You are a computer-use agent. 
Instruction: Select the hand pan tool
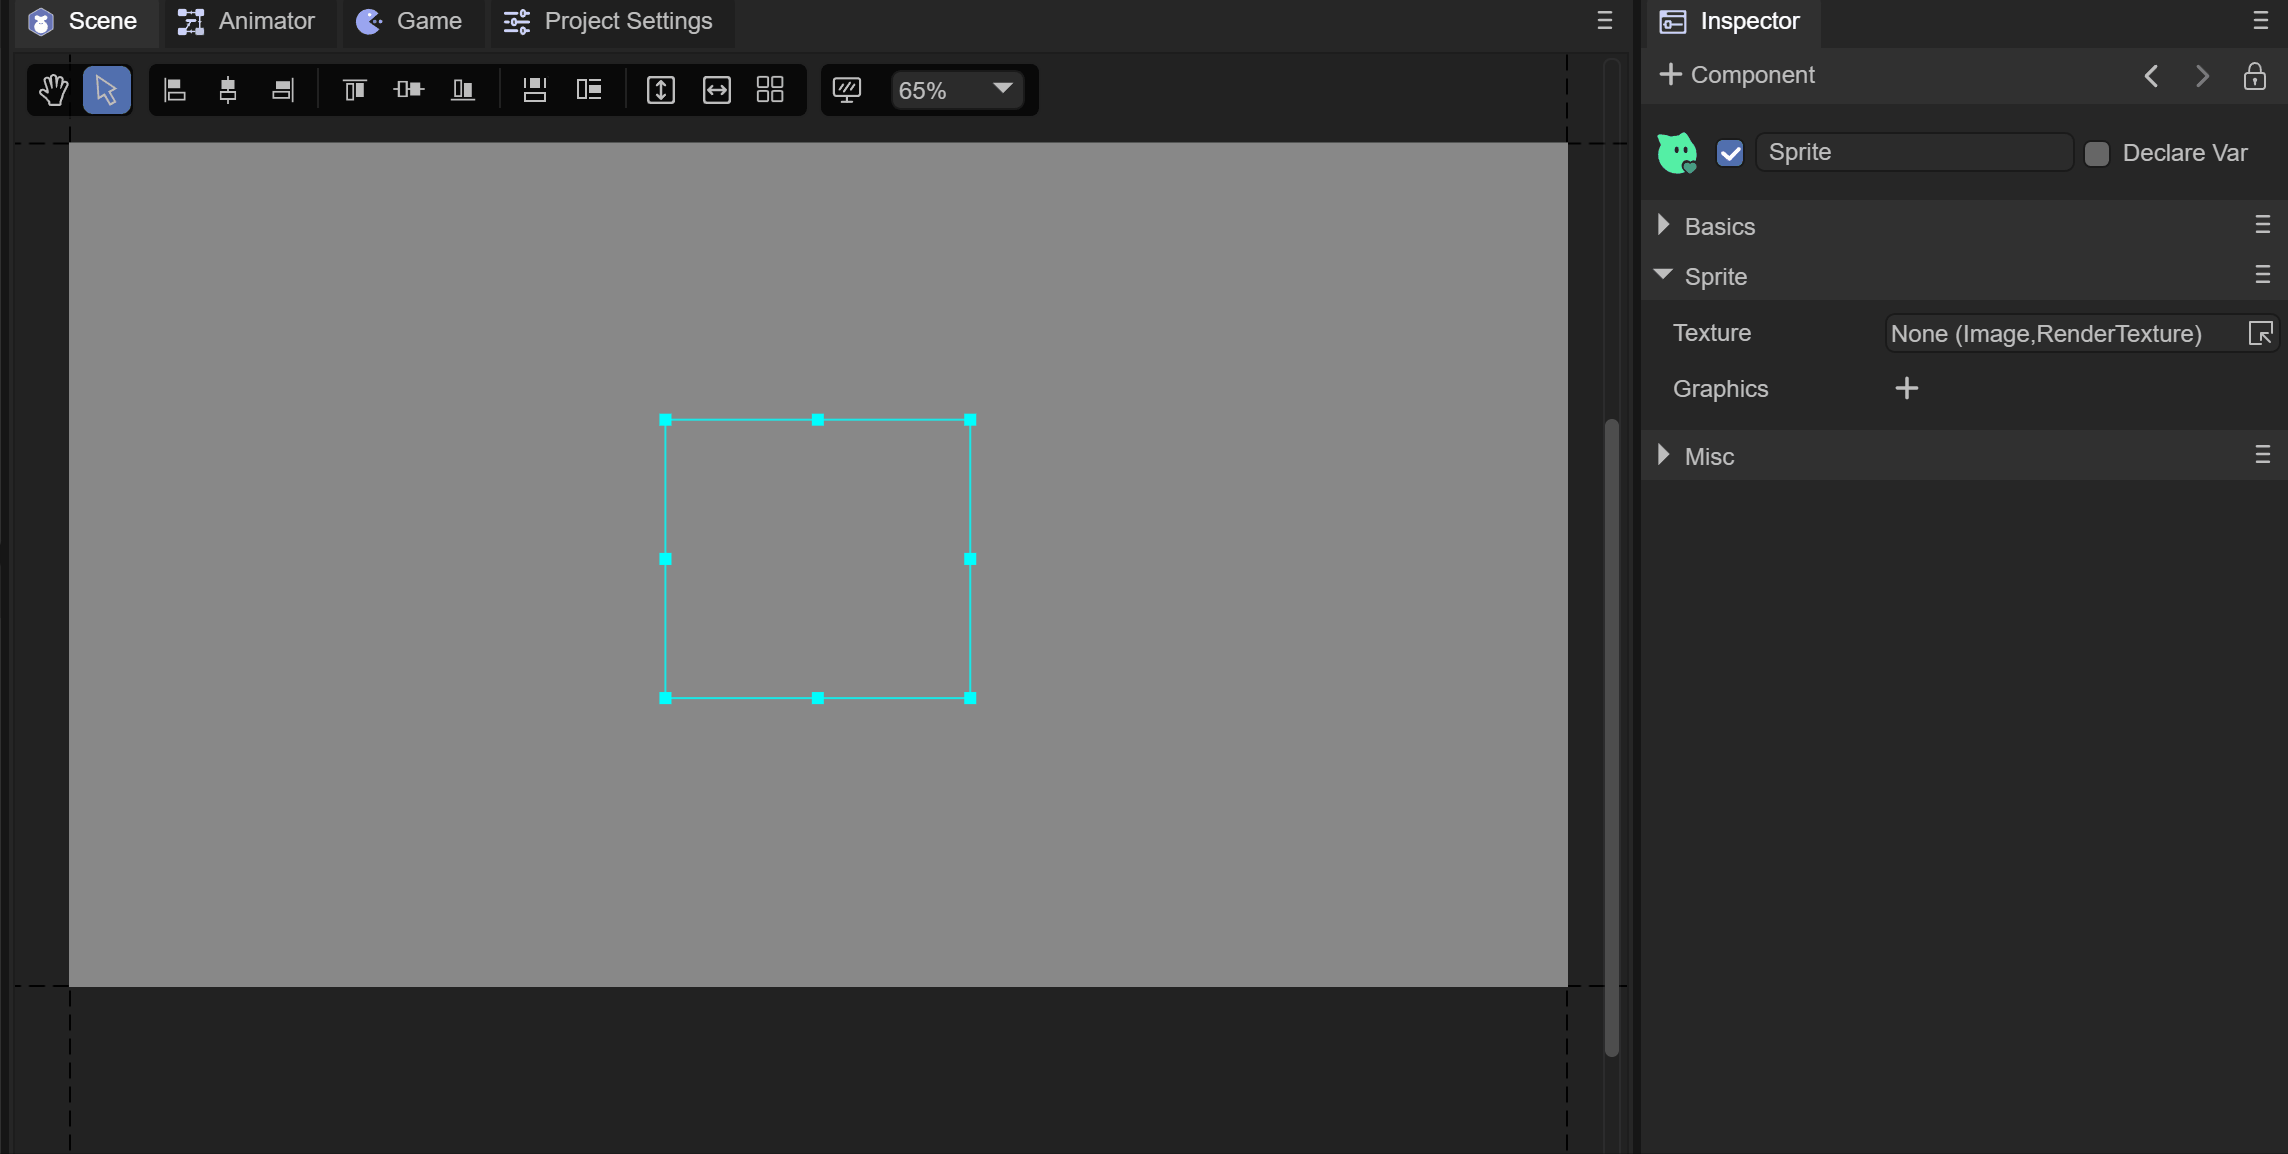click(x=53, y=90)
